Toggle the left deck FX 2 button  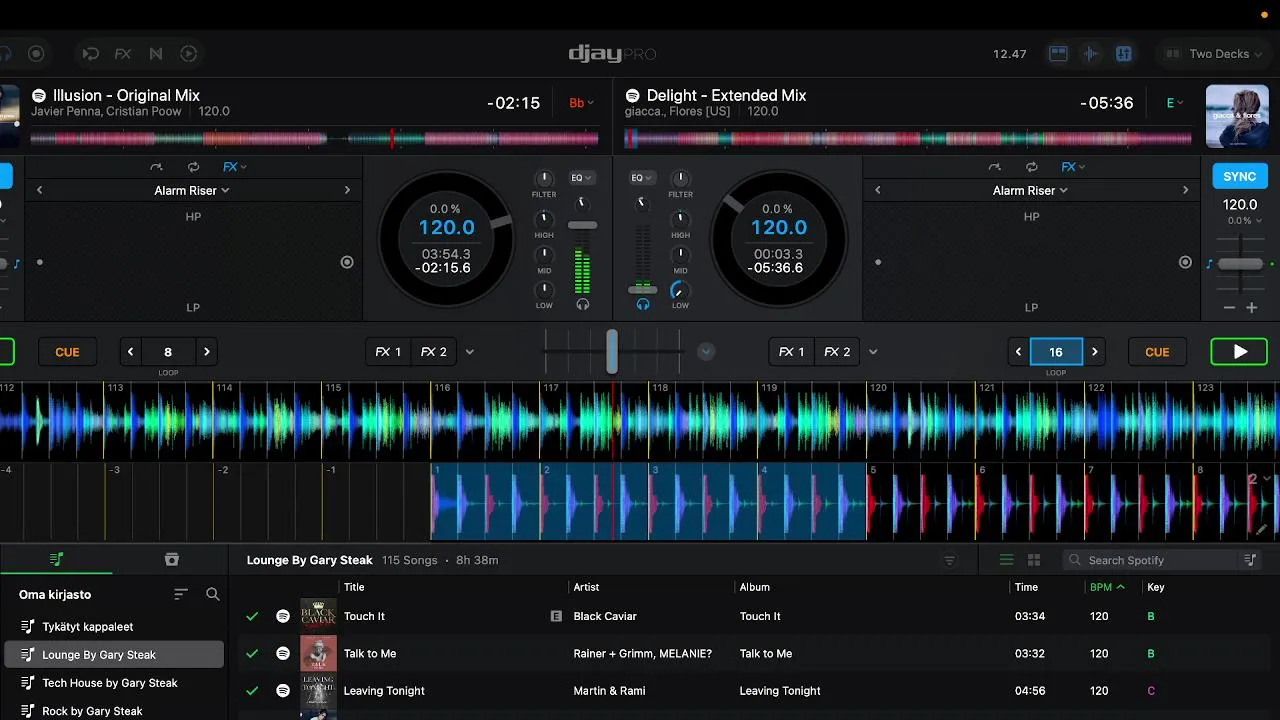433,352
